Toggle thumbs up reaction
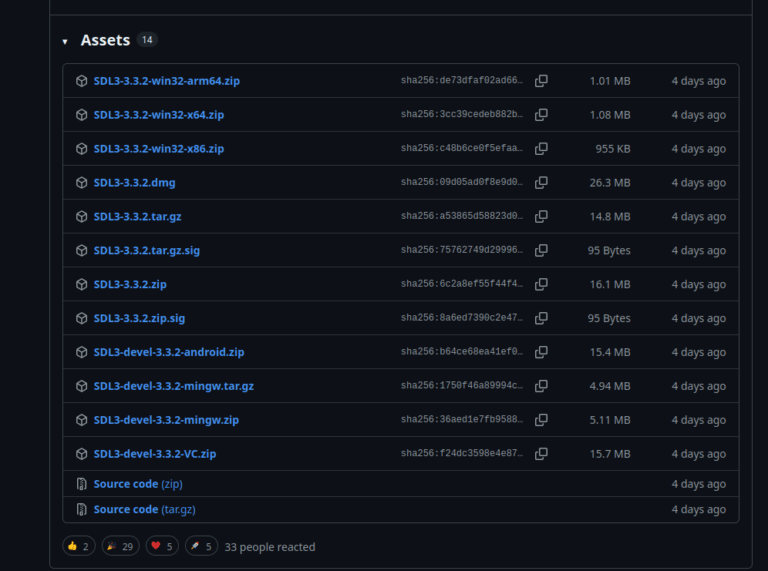The image size is (768, 571). point(79,546)
